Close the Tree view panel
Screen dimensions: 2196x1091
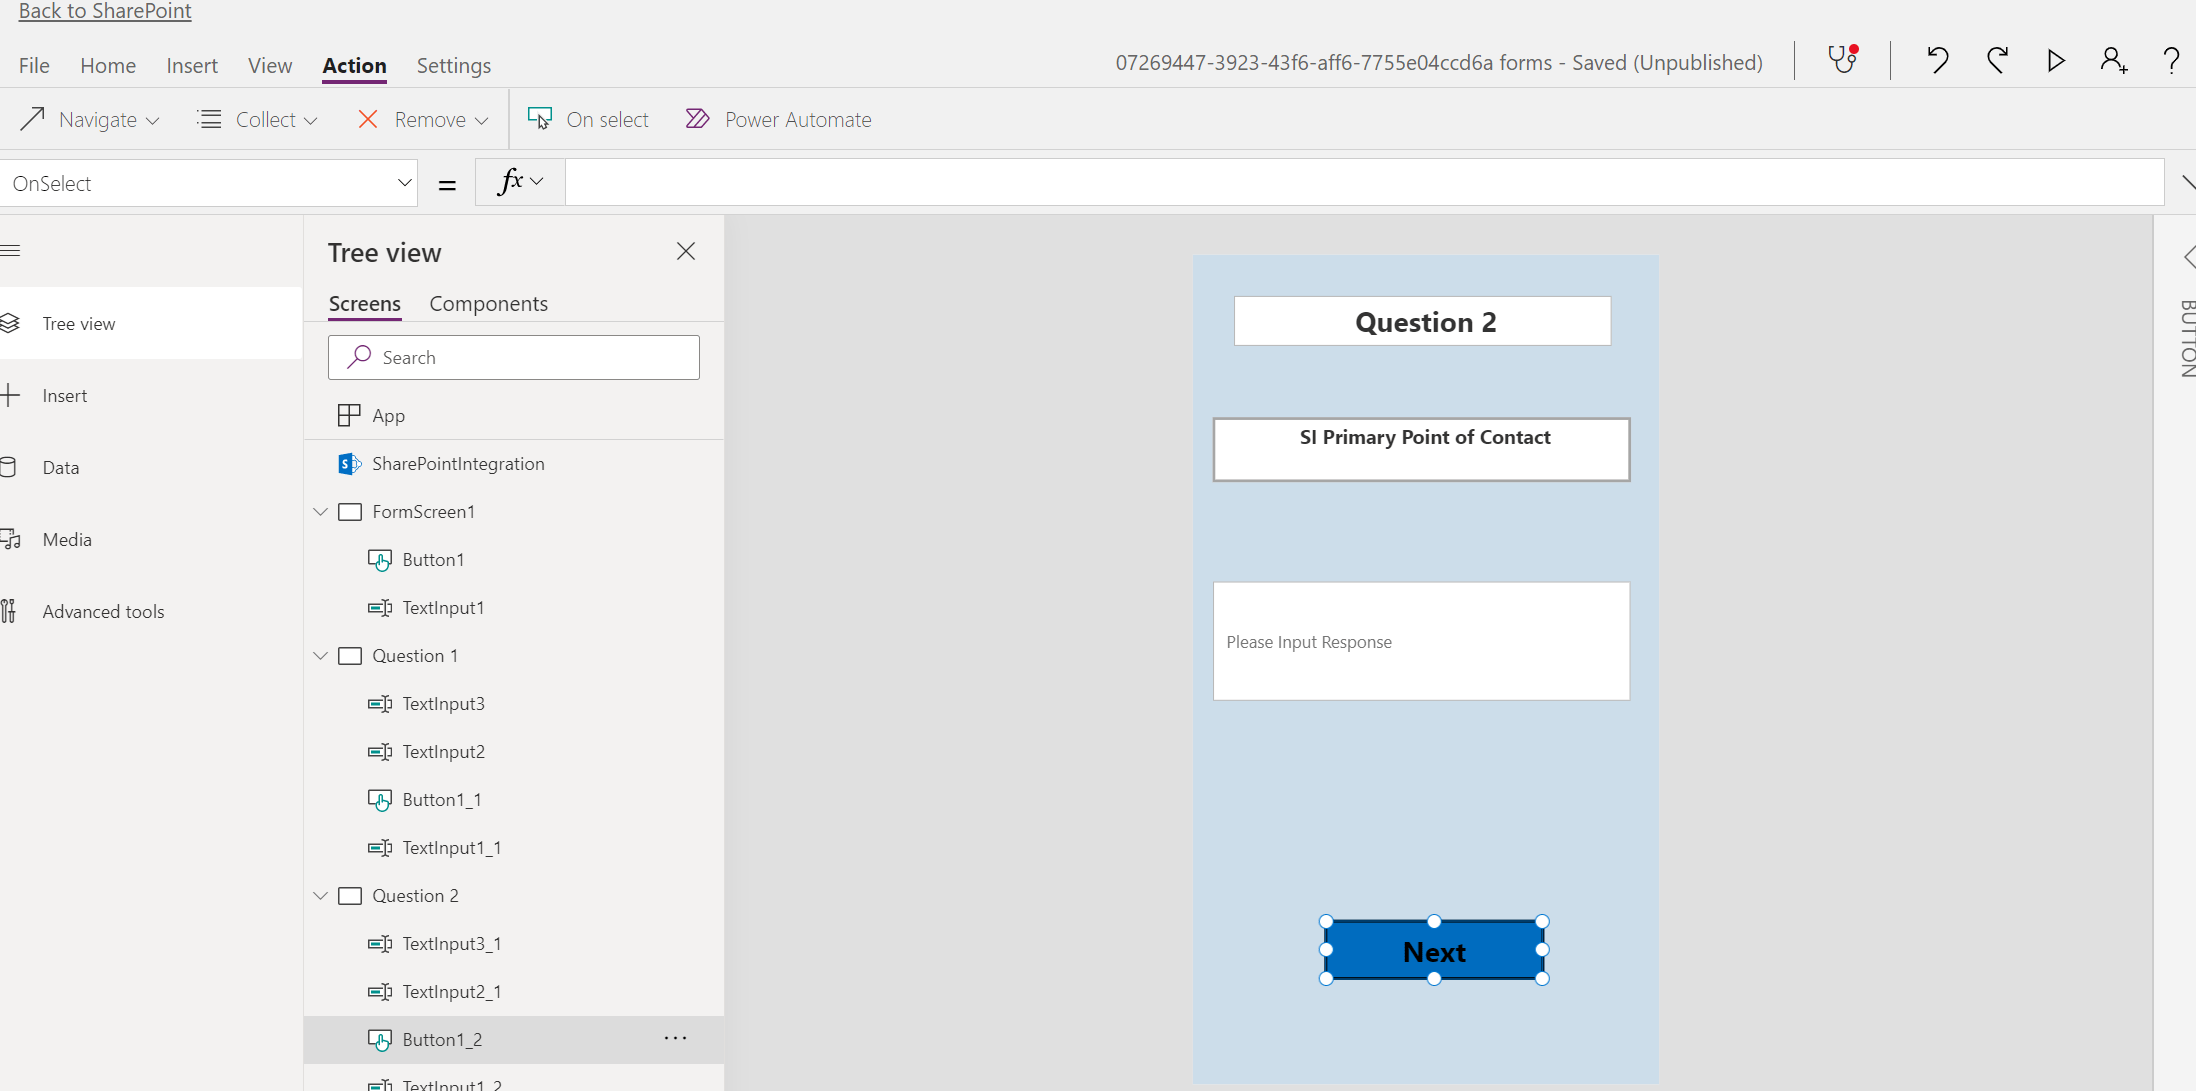(685, 251)
